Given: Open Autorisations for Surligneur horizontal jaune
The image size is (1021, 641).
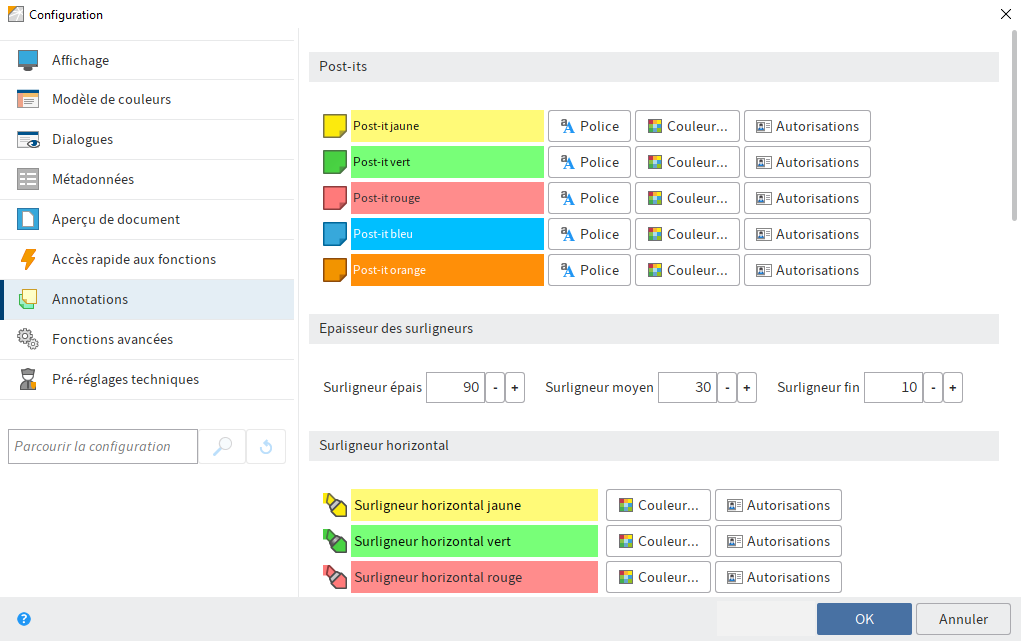Looking at the screenshot, I should click(778, 504).
